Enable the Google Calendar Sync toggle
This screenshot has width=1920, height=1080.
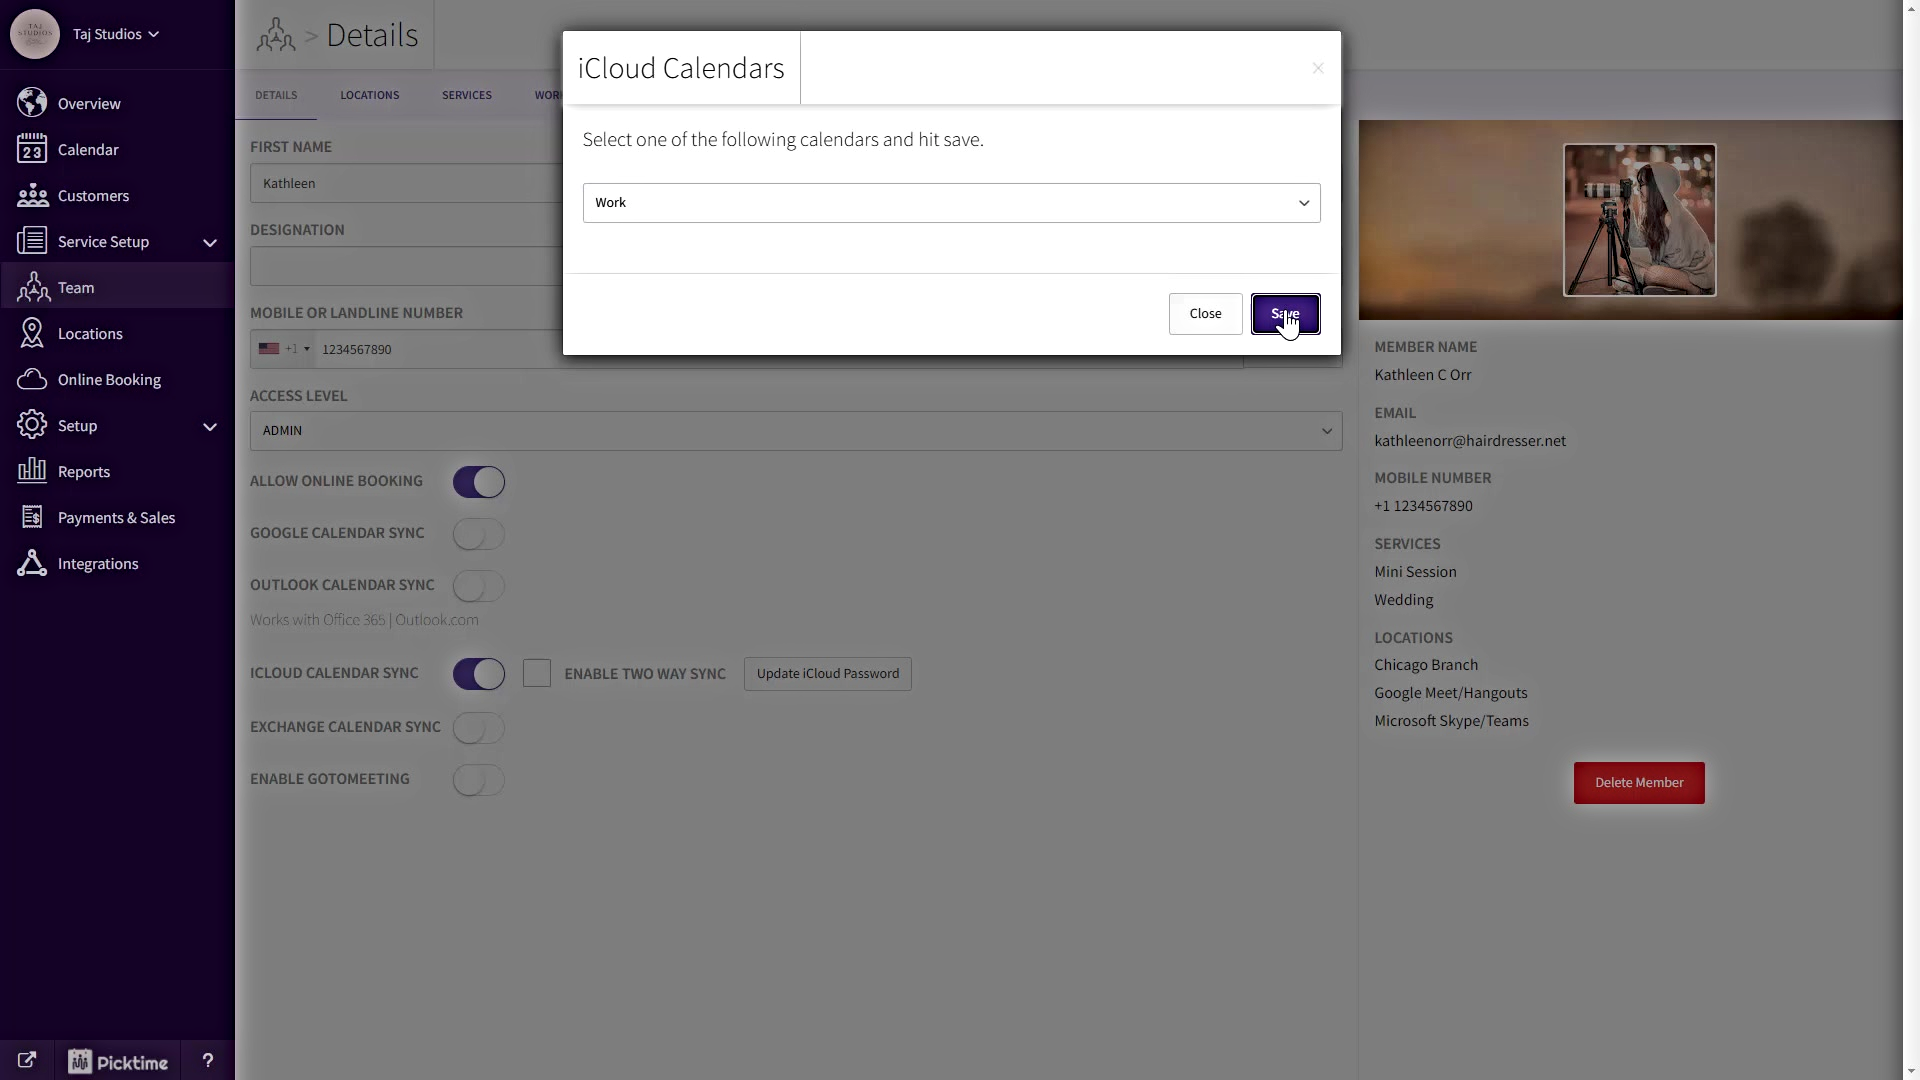coord(479,534)
